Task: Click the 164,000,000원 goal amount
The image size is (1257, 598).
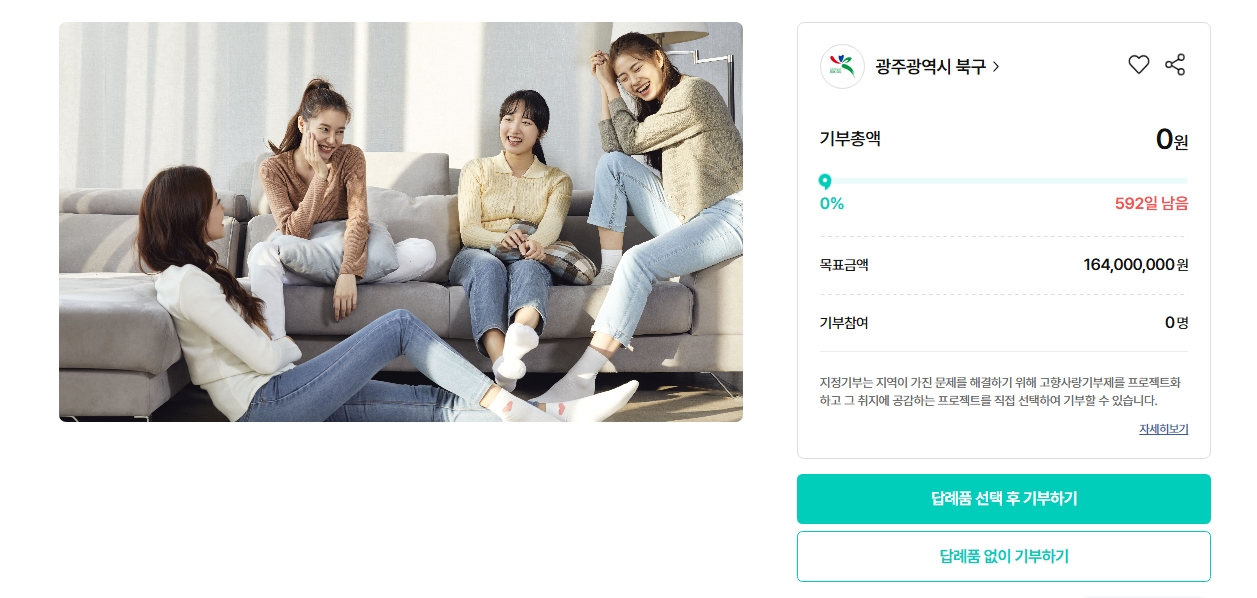Action: 1136,265
